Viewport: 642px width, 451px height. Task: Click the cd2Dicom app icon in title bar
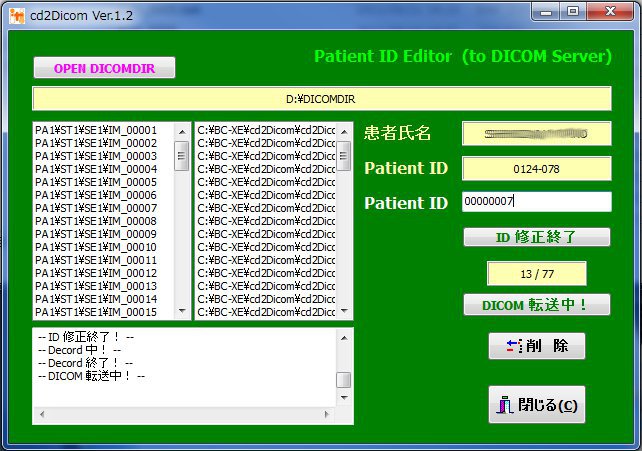pos(17,16)
